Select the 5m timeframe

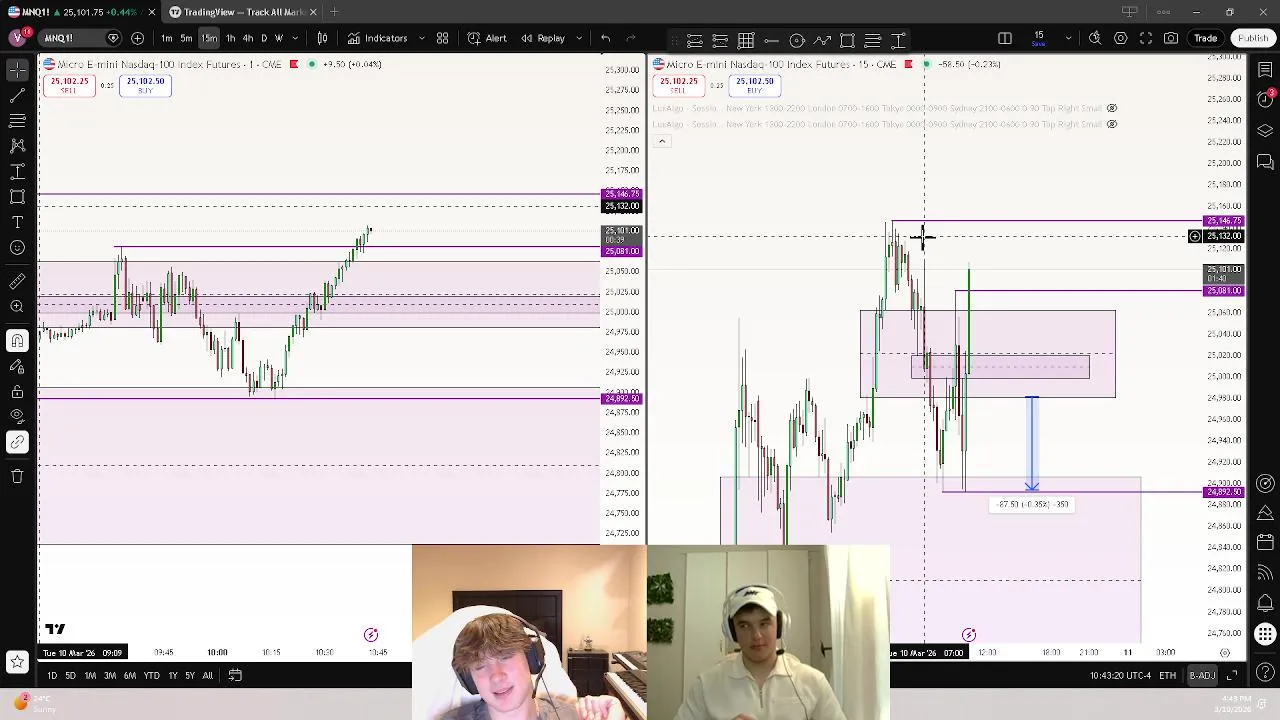pos(186,38)
